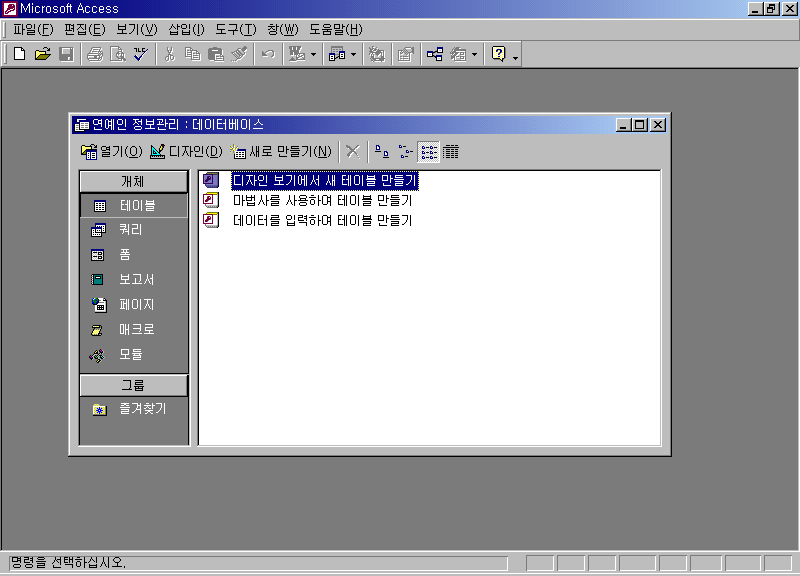
Task: Click the Paste clipboard icon
Action: (x=216, y=54)
